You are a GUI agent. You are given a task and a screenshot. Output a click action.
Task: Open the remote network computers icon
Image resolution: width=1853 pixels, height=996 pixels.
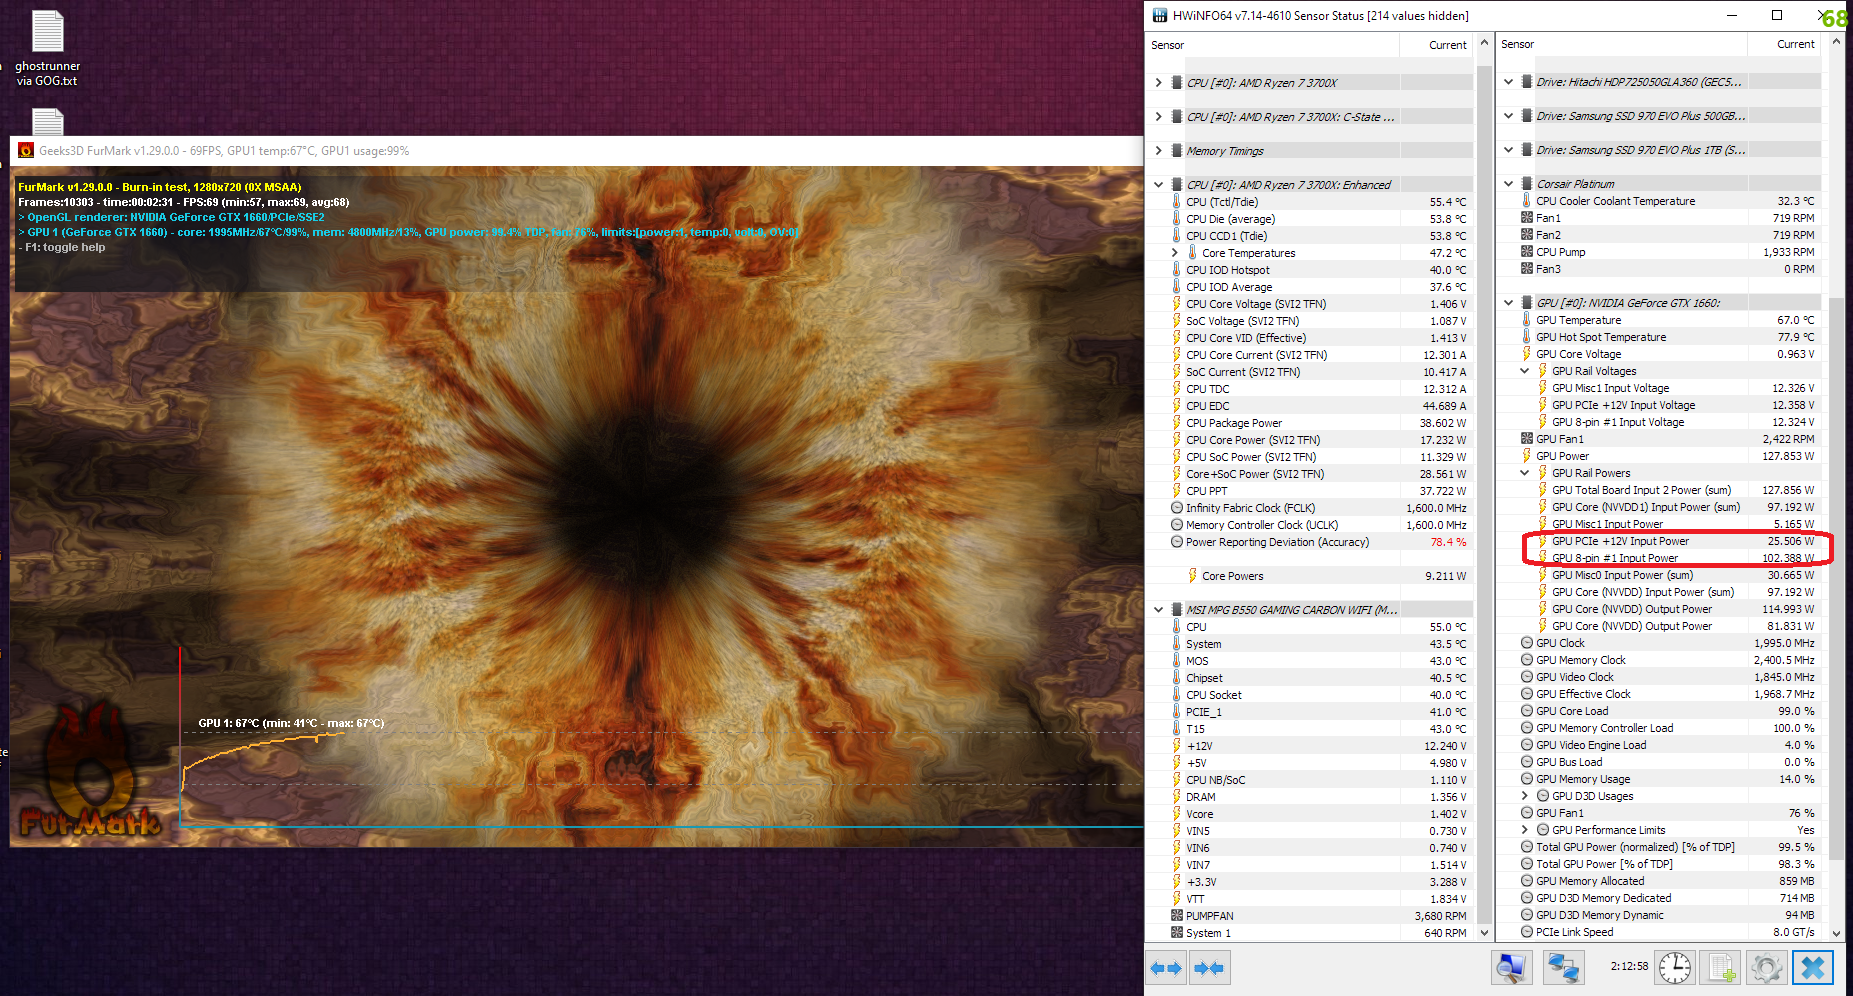[x=1563, y=968]
